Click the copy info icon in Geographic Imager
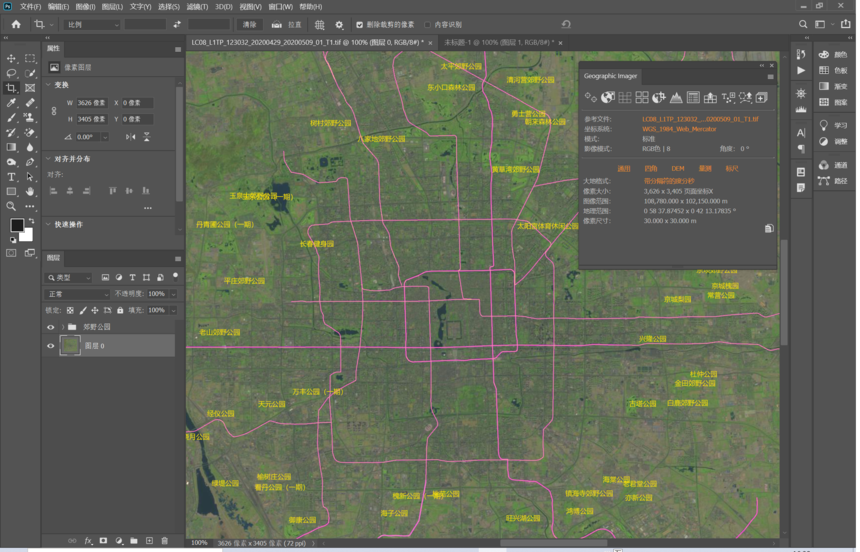 point(769,228)
